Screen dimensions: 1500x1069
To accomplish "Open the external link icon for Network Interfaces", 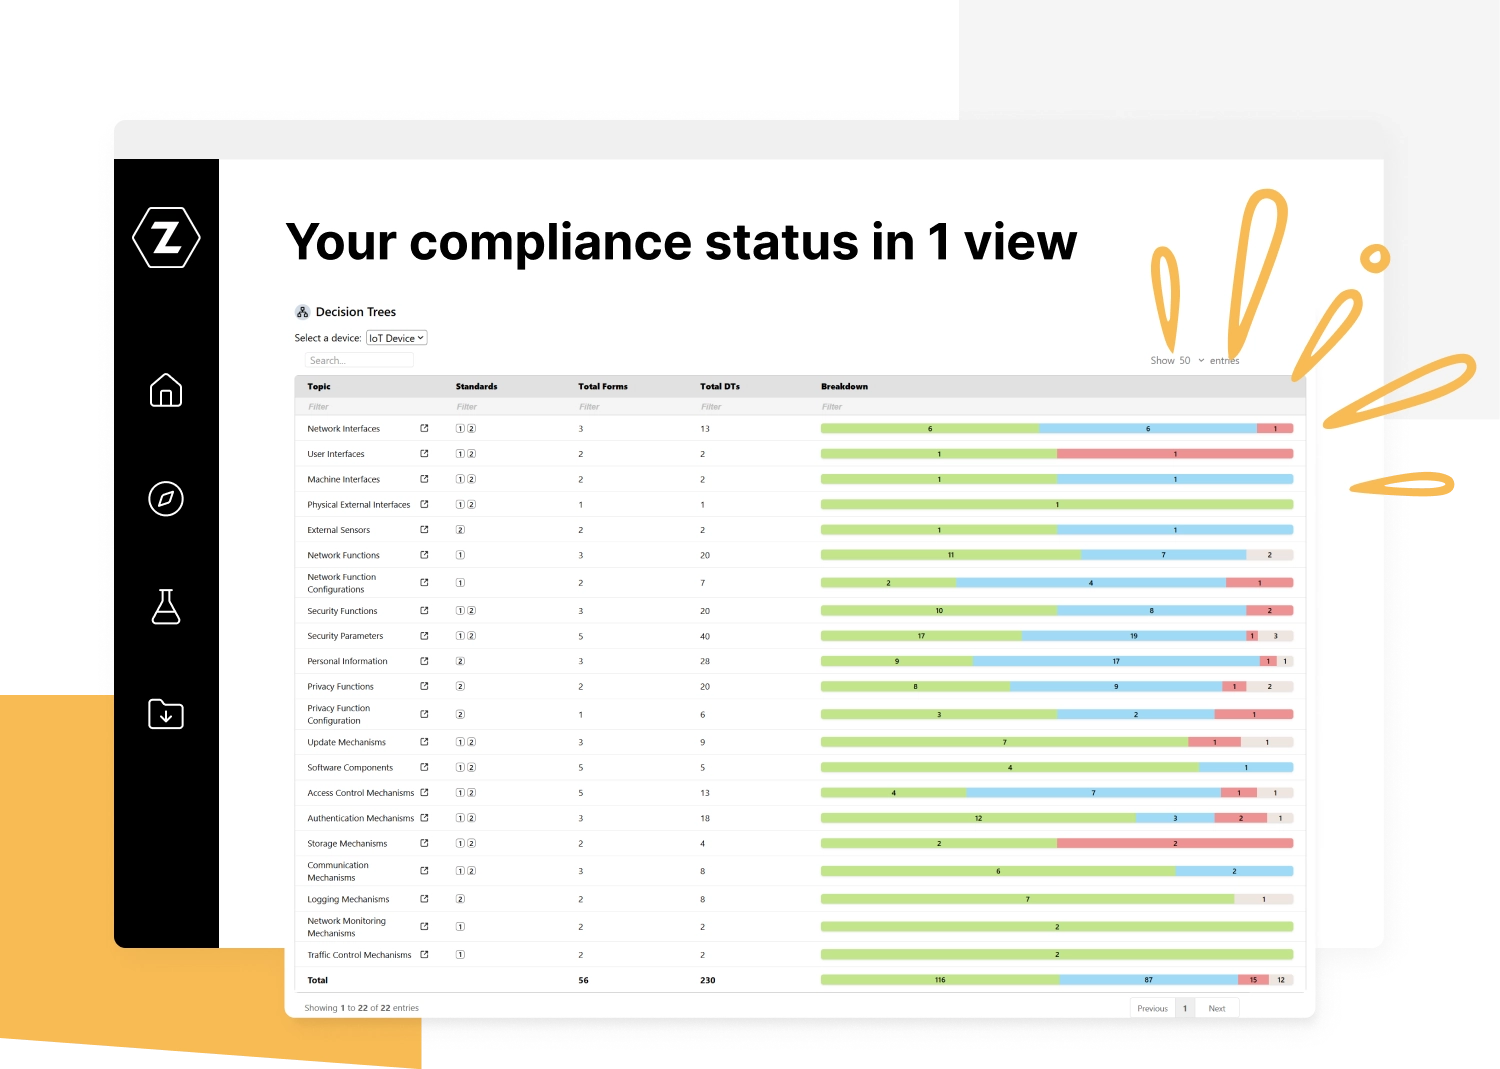I will pos(424,428).
